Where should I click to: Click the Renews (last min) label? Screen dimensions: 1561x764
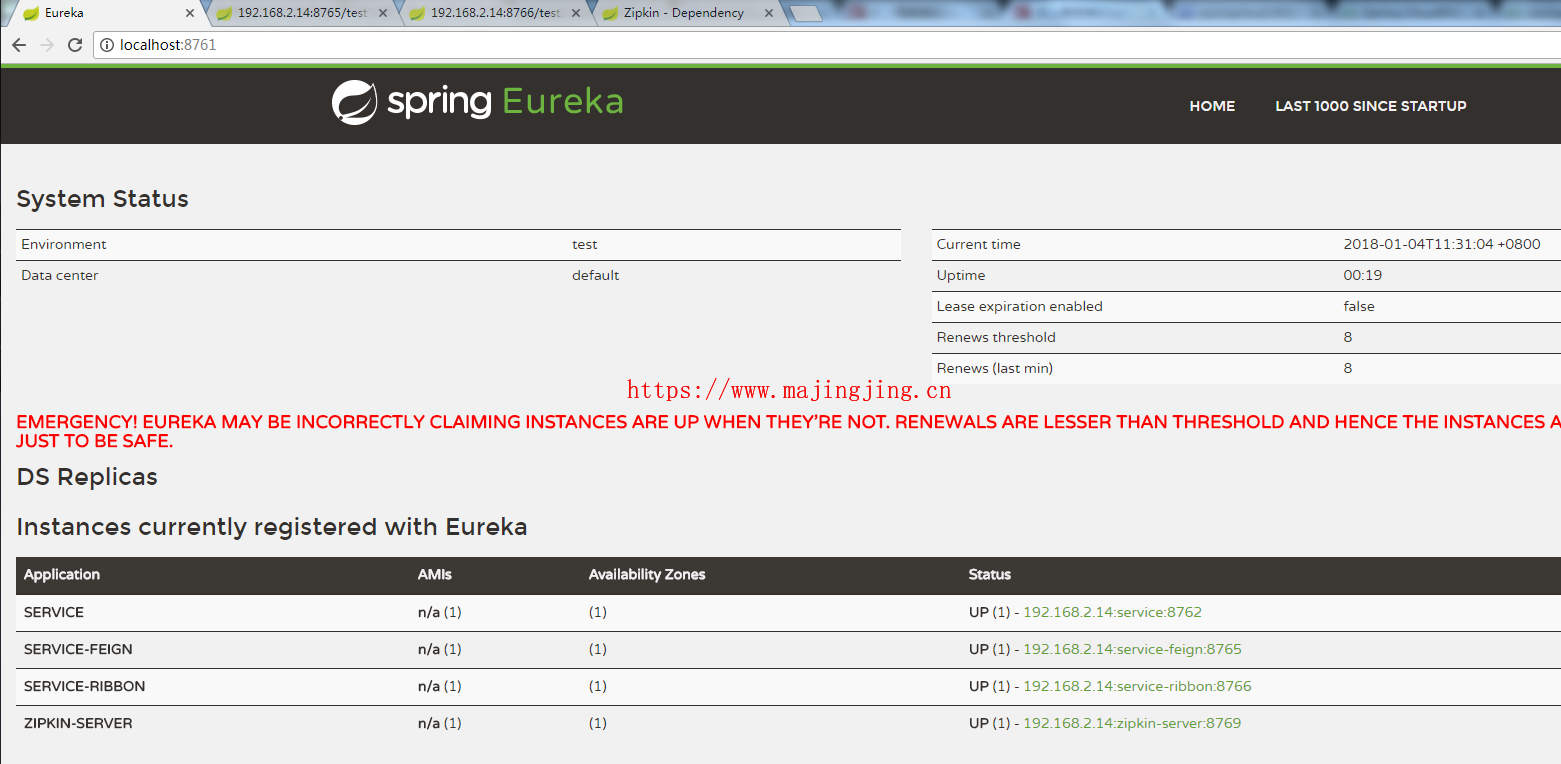click(995, 369)
